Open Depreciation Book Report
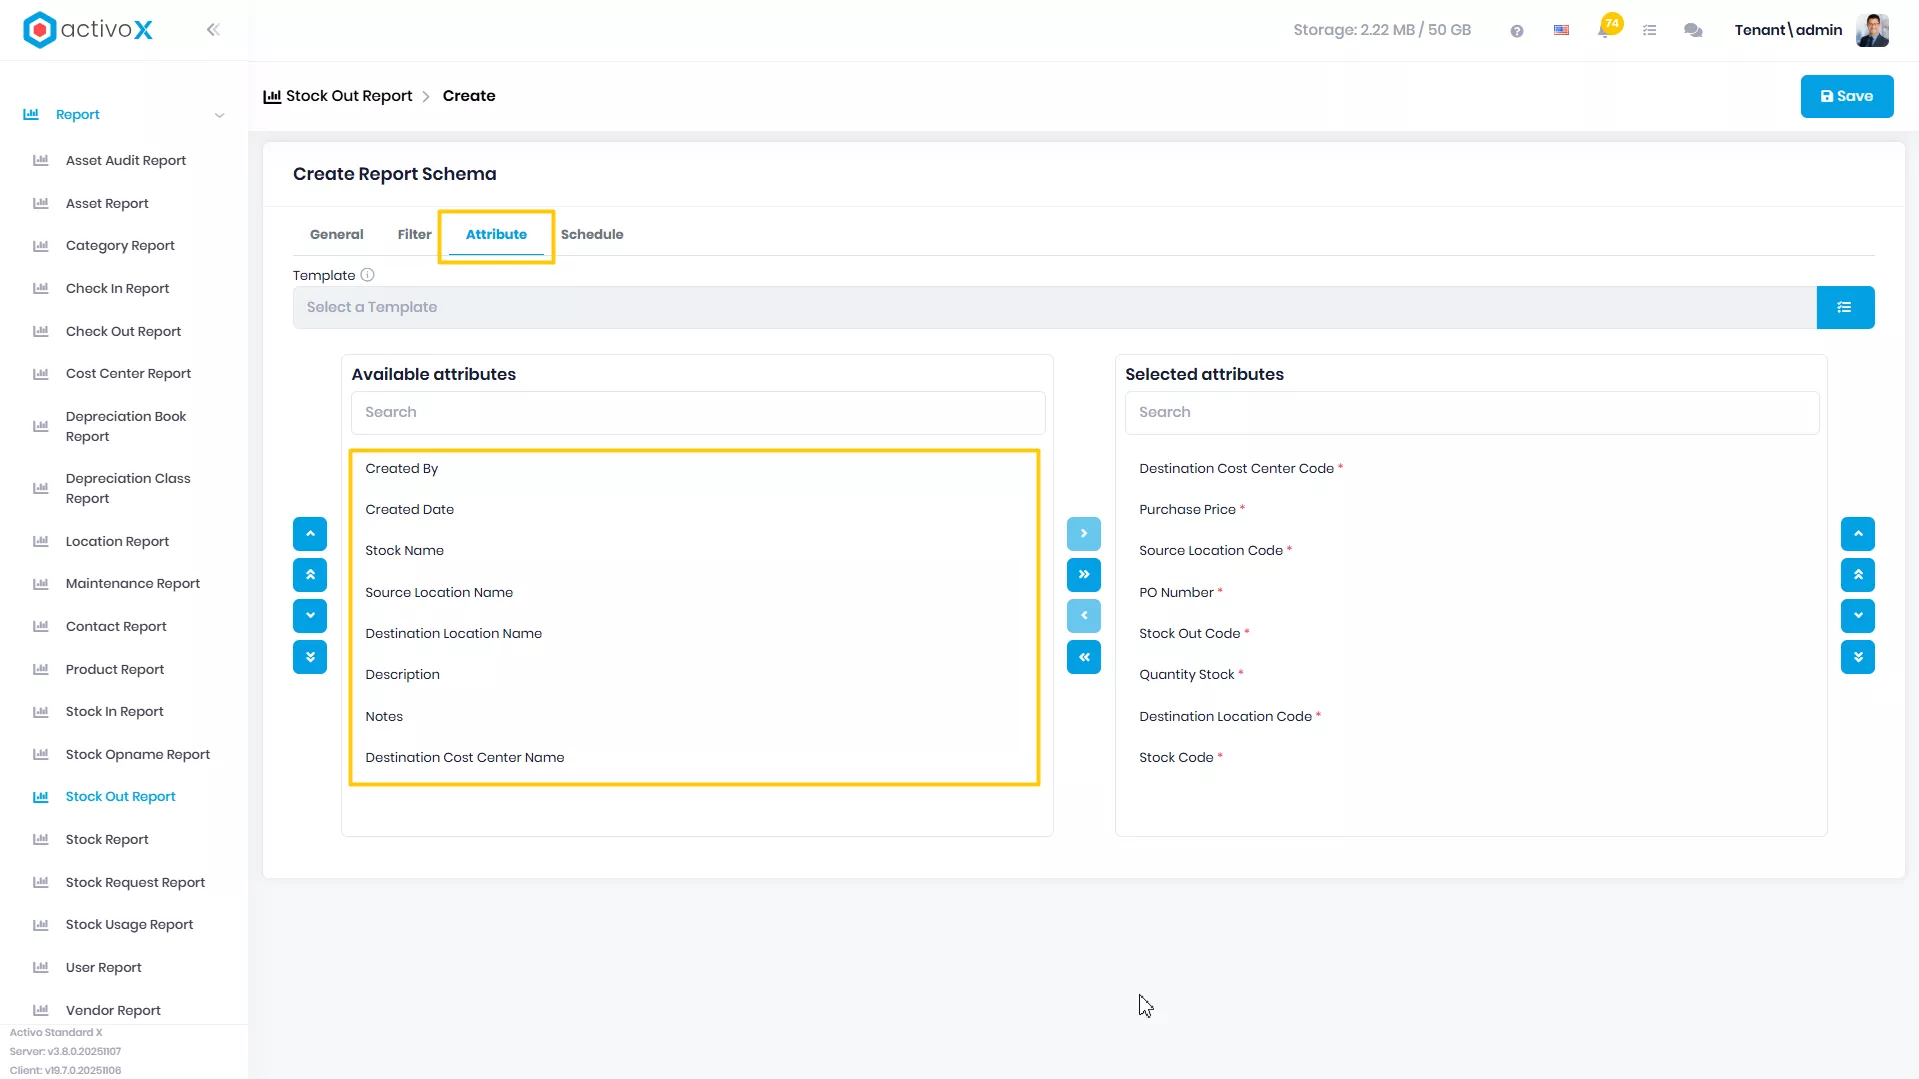Image resolution: width=1919 pixels, height=1079 pixels. point(126,427)
